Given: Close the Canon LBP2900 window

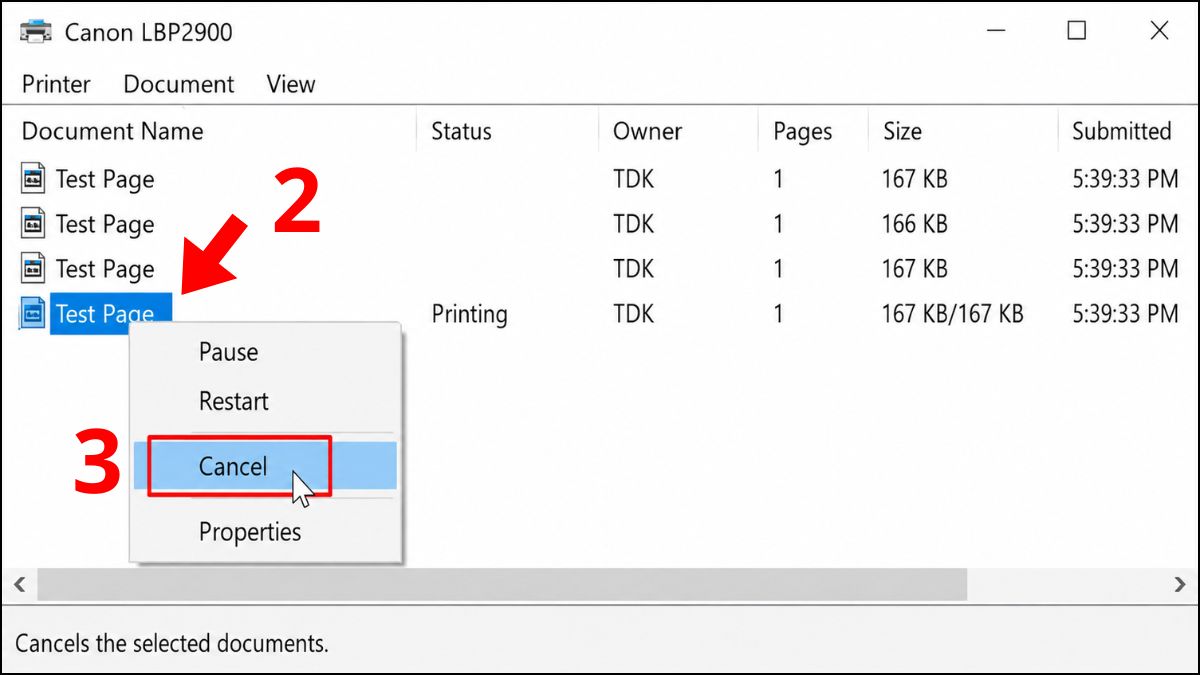Looking at the screenshot, I should click(1159, 31).
